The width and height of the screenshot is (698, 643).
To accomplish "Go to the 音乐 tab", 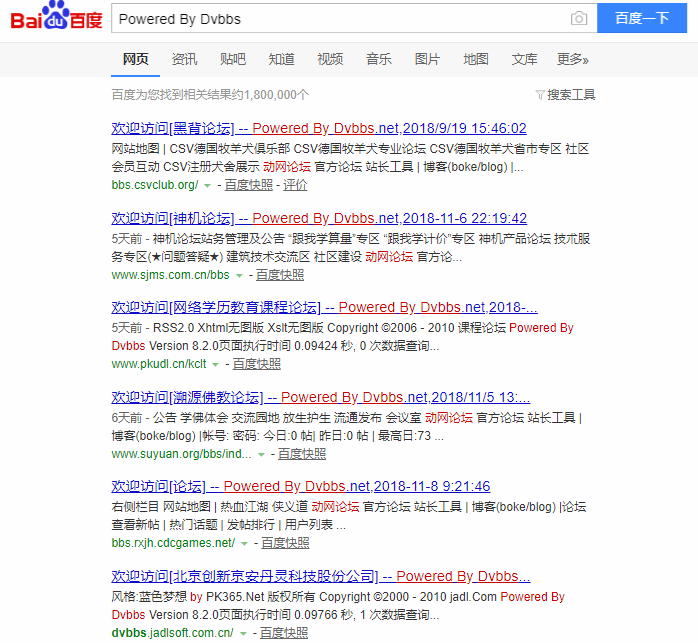I will (x=379, y=59).
